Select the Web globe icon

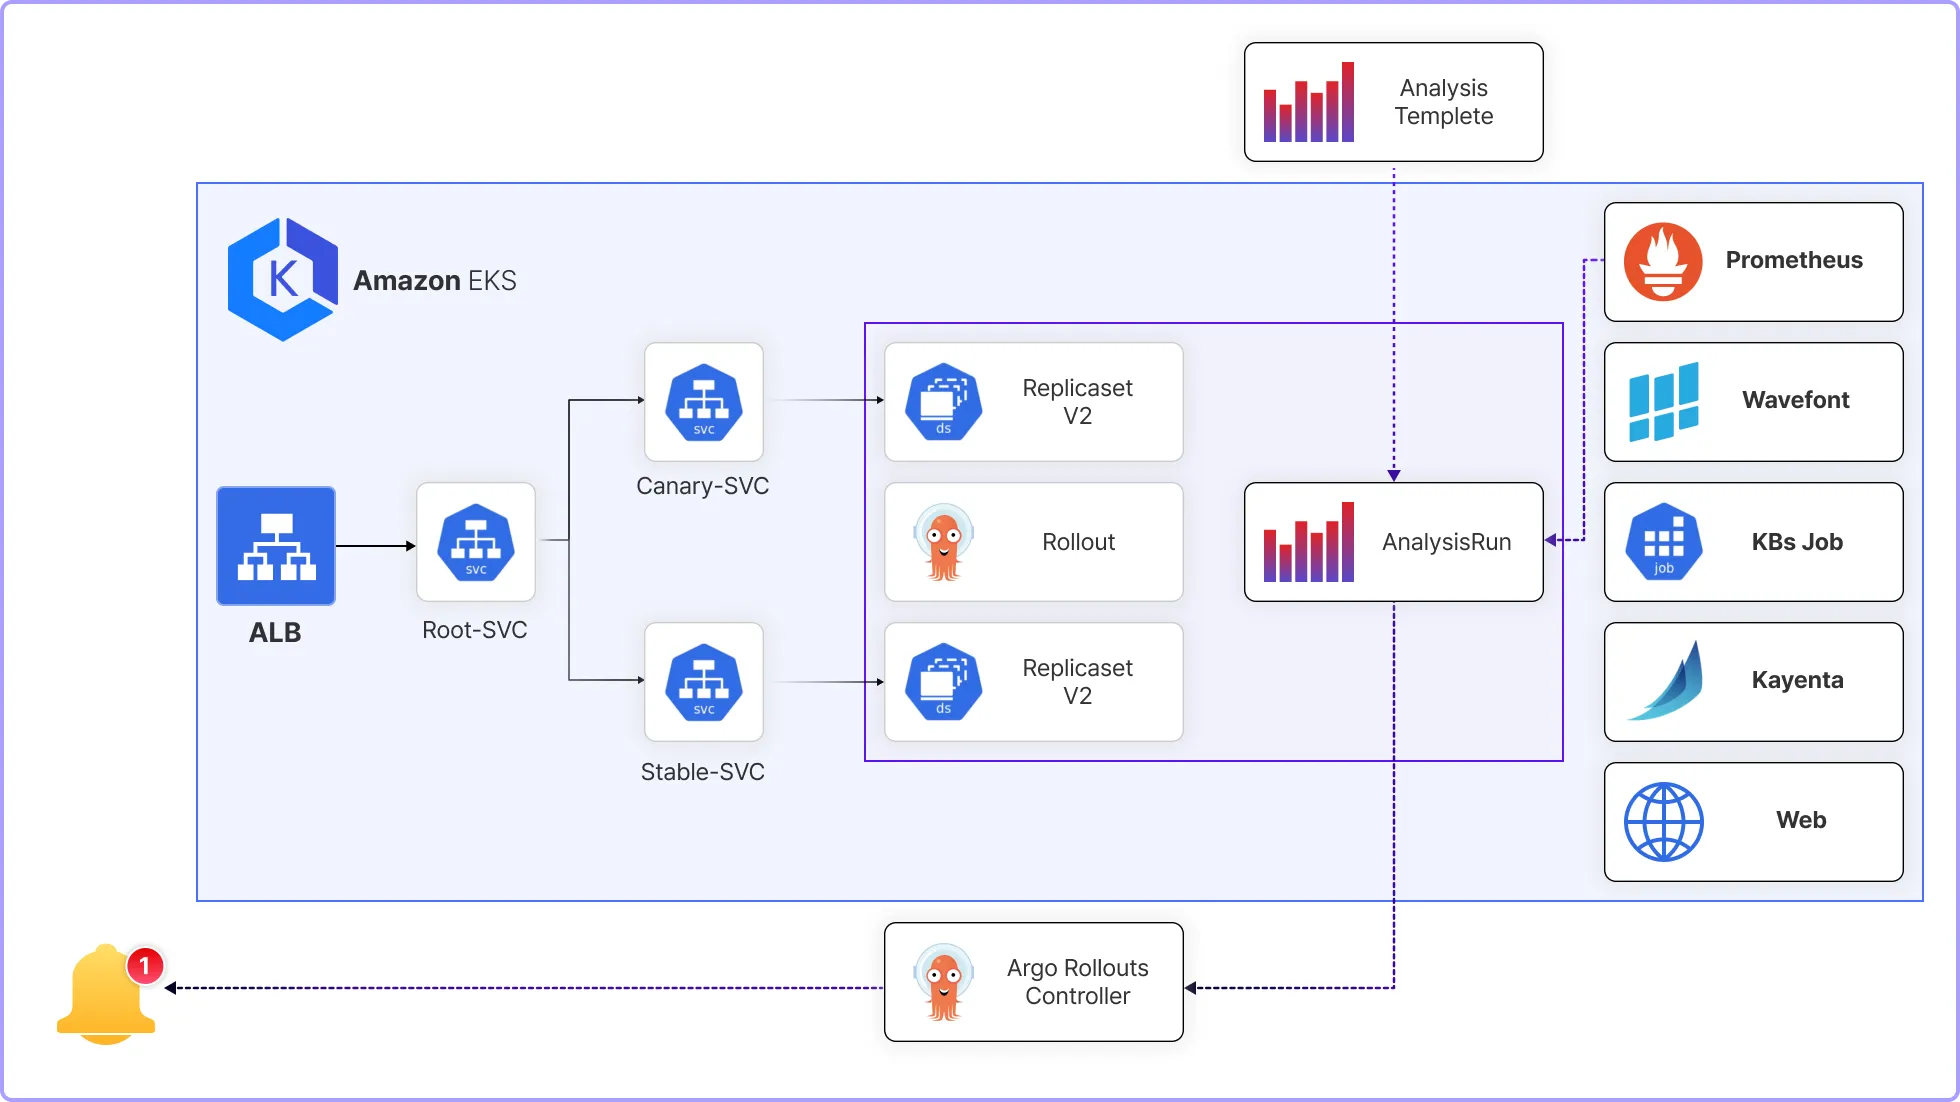point(1664,822)
